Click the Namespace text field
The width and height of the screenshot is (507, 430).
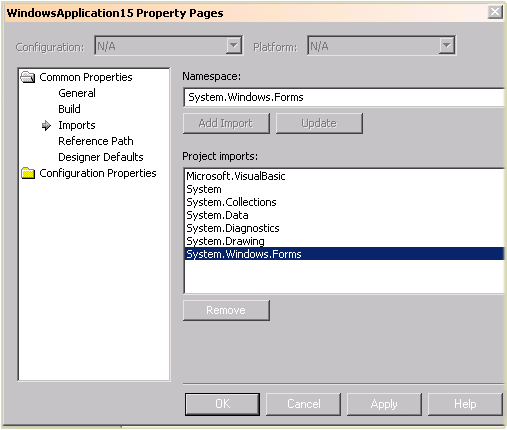(344, 97)
